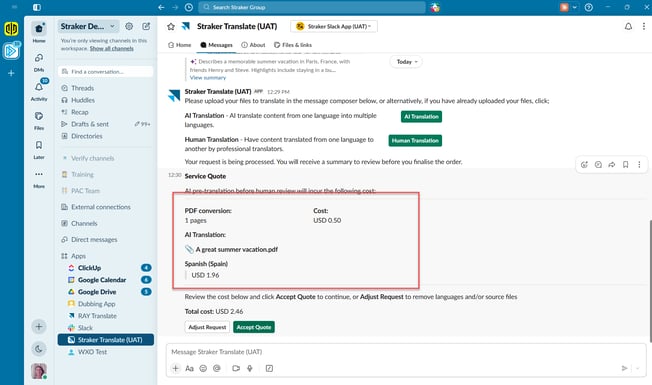652x385 pixels.
Task: Click the Show all channels link
Action: (111, 49)
